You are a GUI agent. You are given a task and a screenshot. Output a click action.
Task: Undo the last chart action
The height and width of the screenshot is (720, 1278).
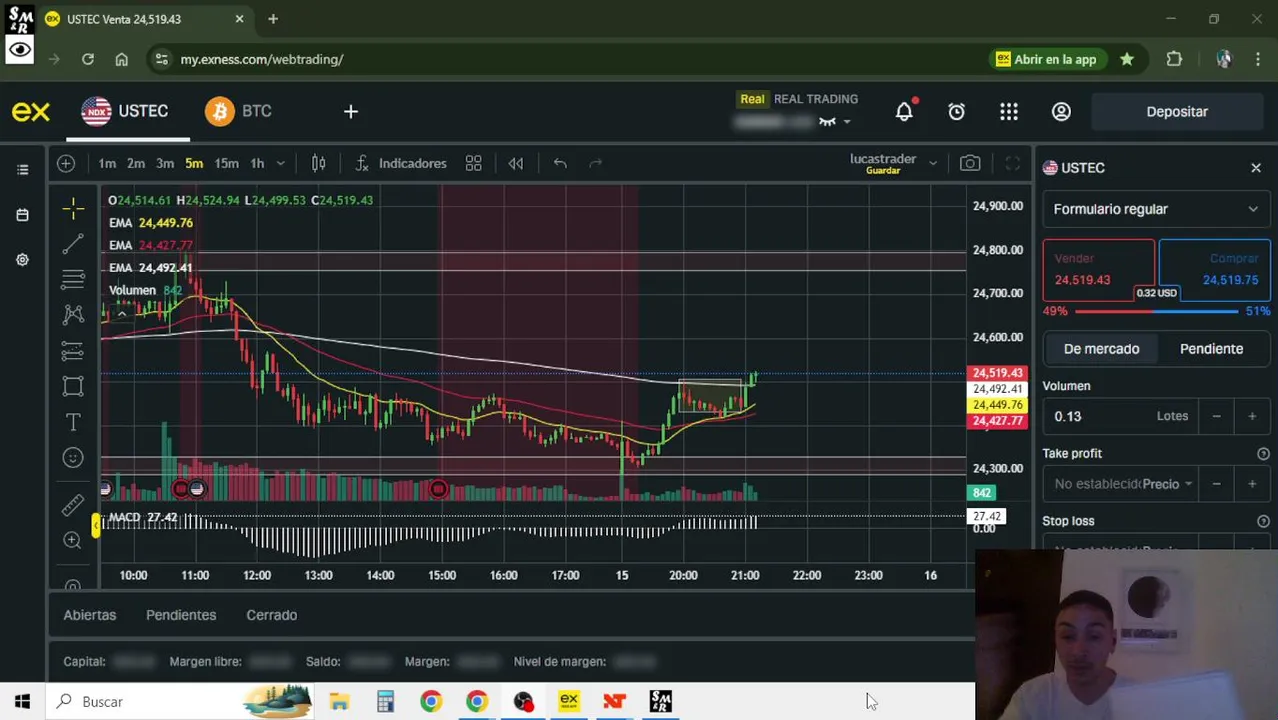(560, 163)
